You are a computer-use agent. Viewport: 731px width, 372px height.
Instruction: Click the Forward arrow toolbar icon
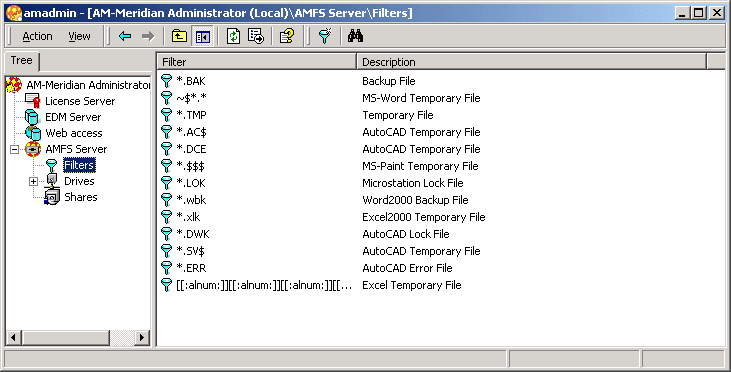(x=148, y=36)
